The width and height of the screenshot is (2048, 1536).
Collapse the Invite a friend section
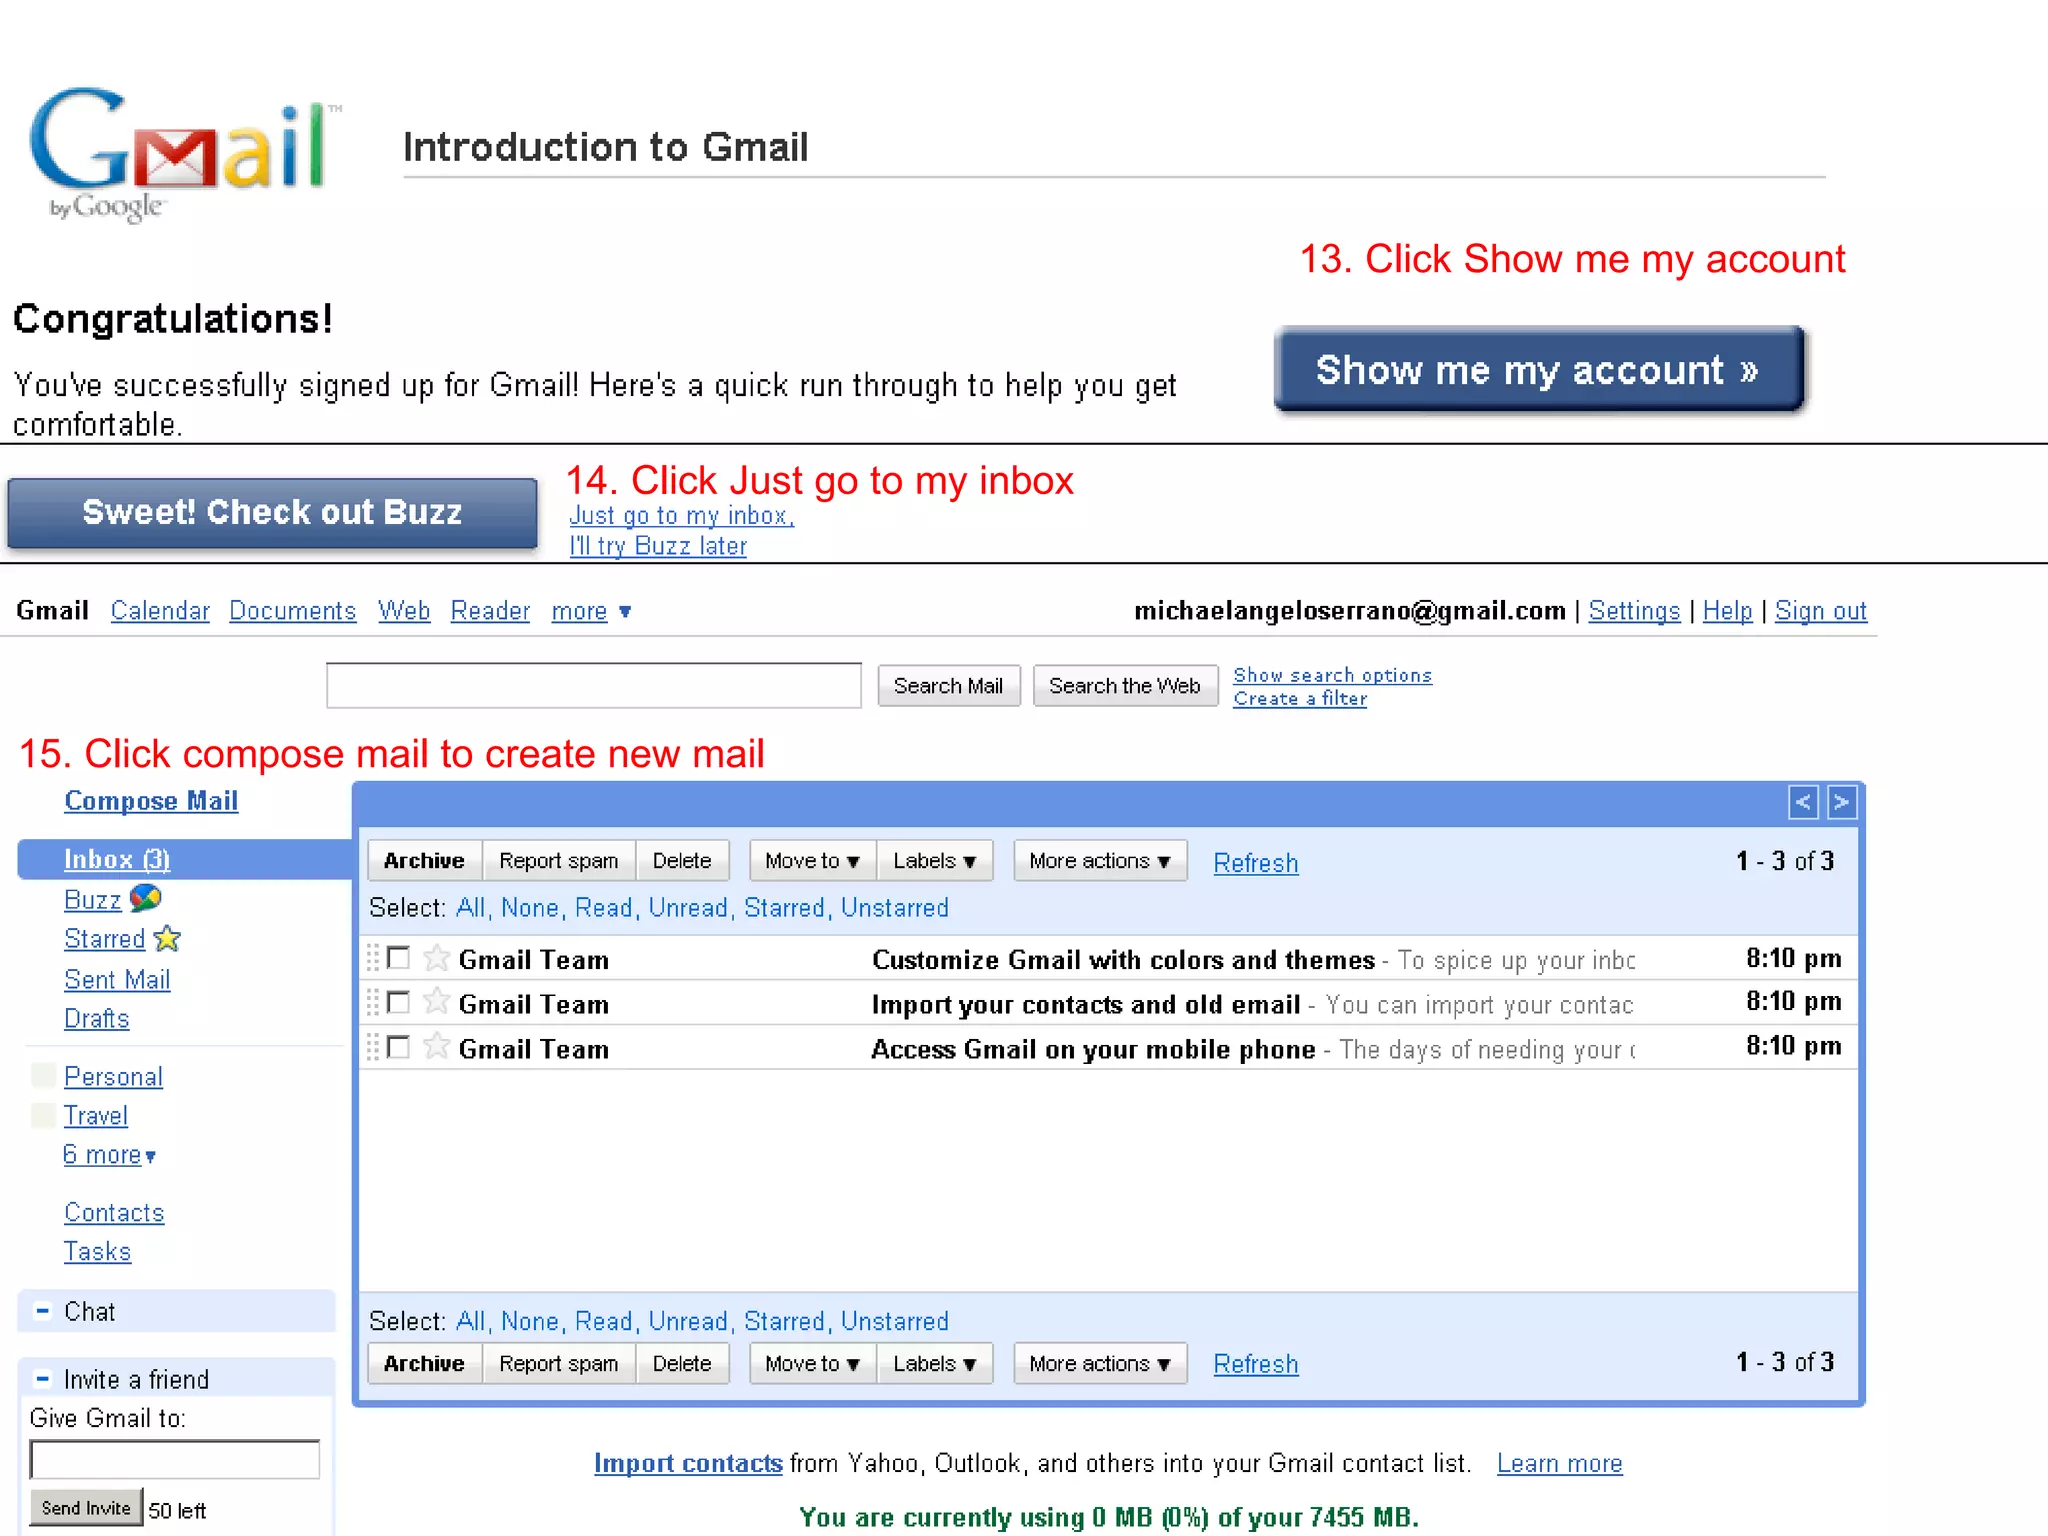coord(43,1378)
